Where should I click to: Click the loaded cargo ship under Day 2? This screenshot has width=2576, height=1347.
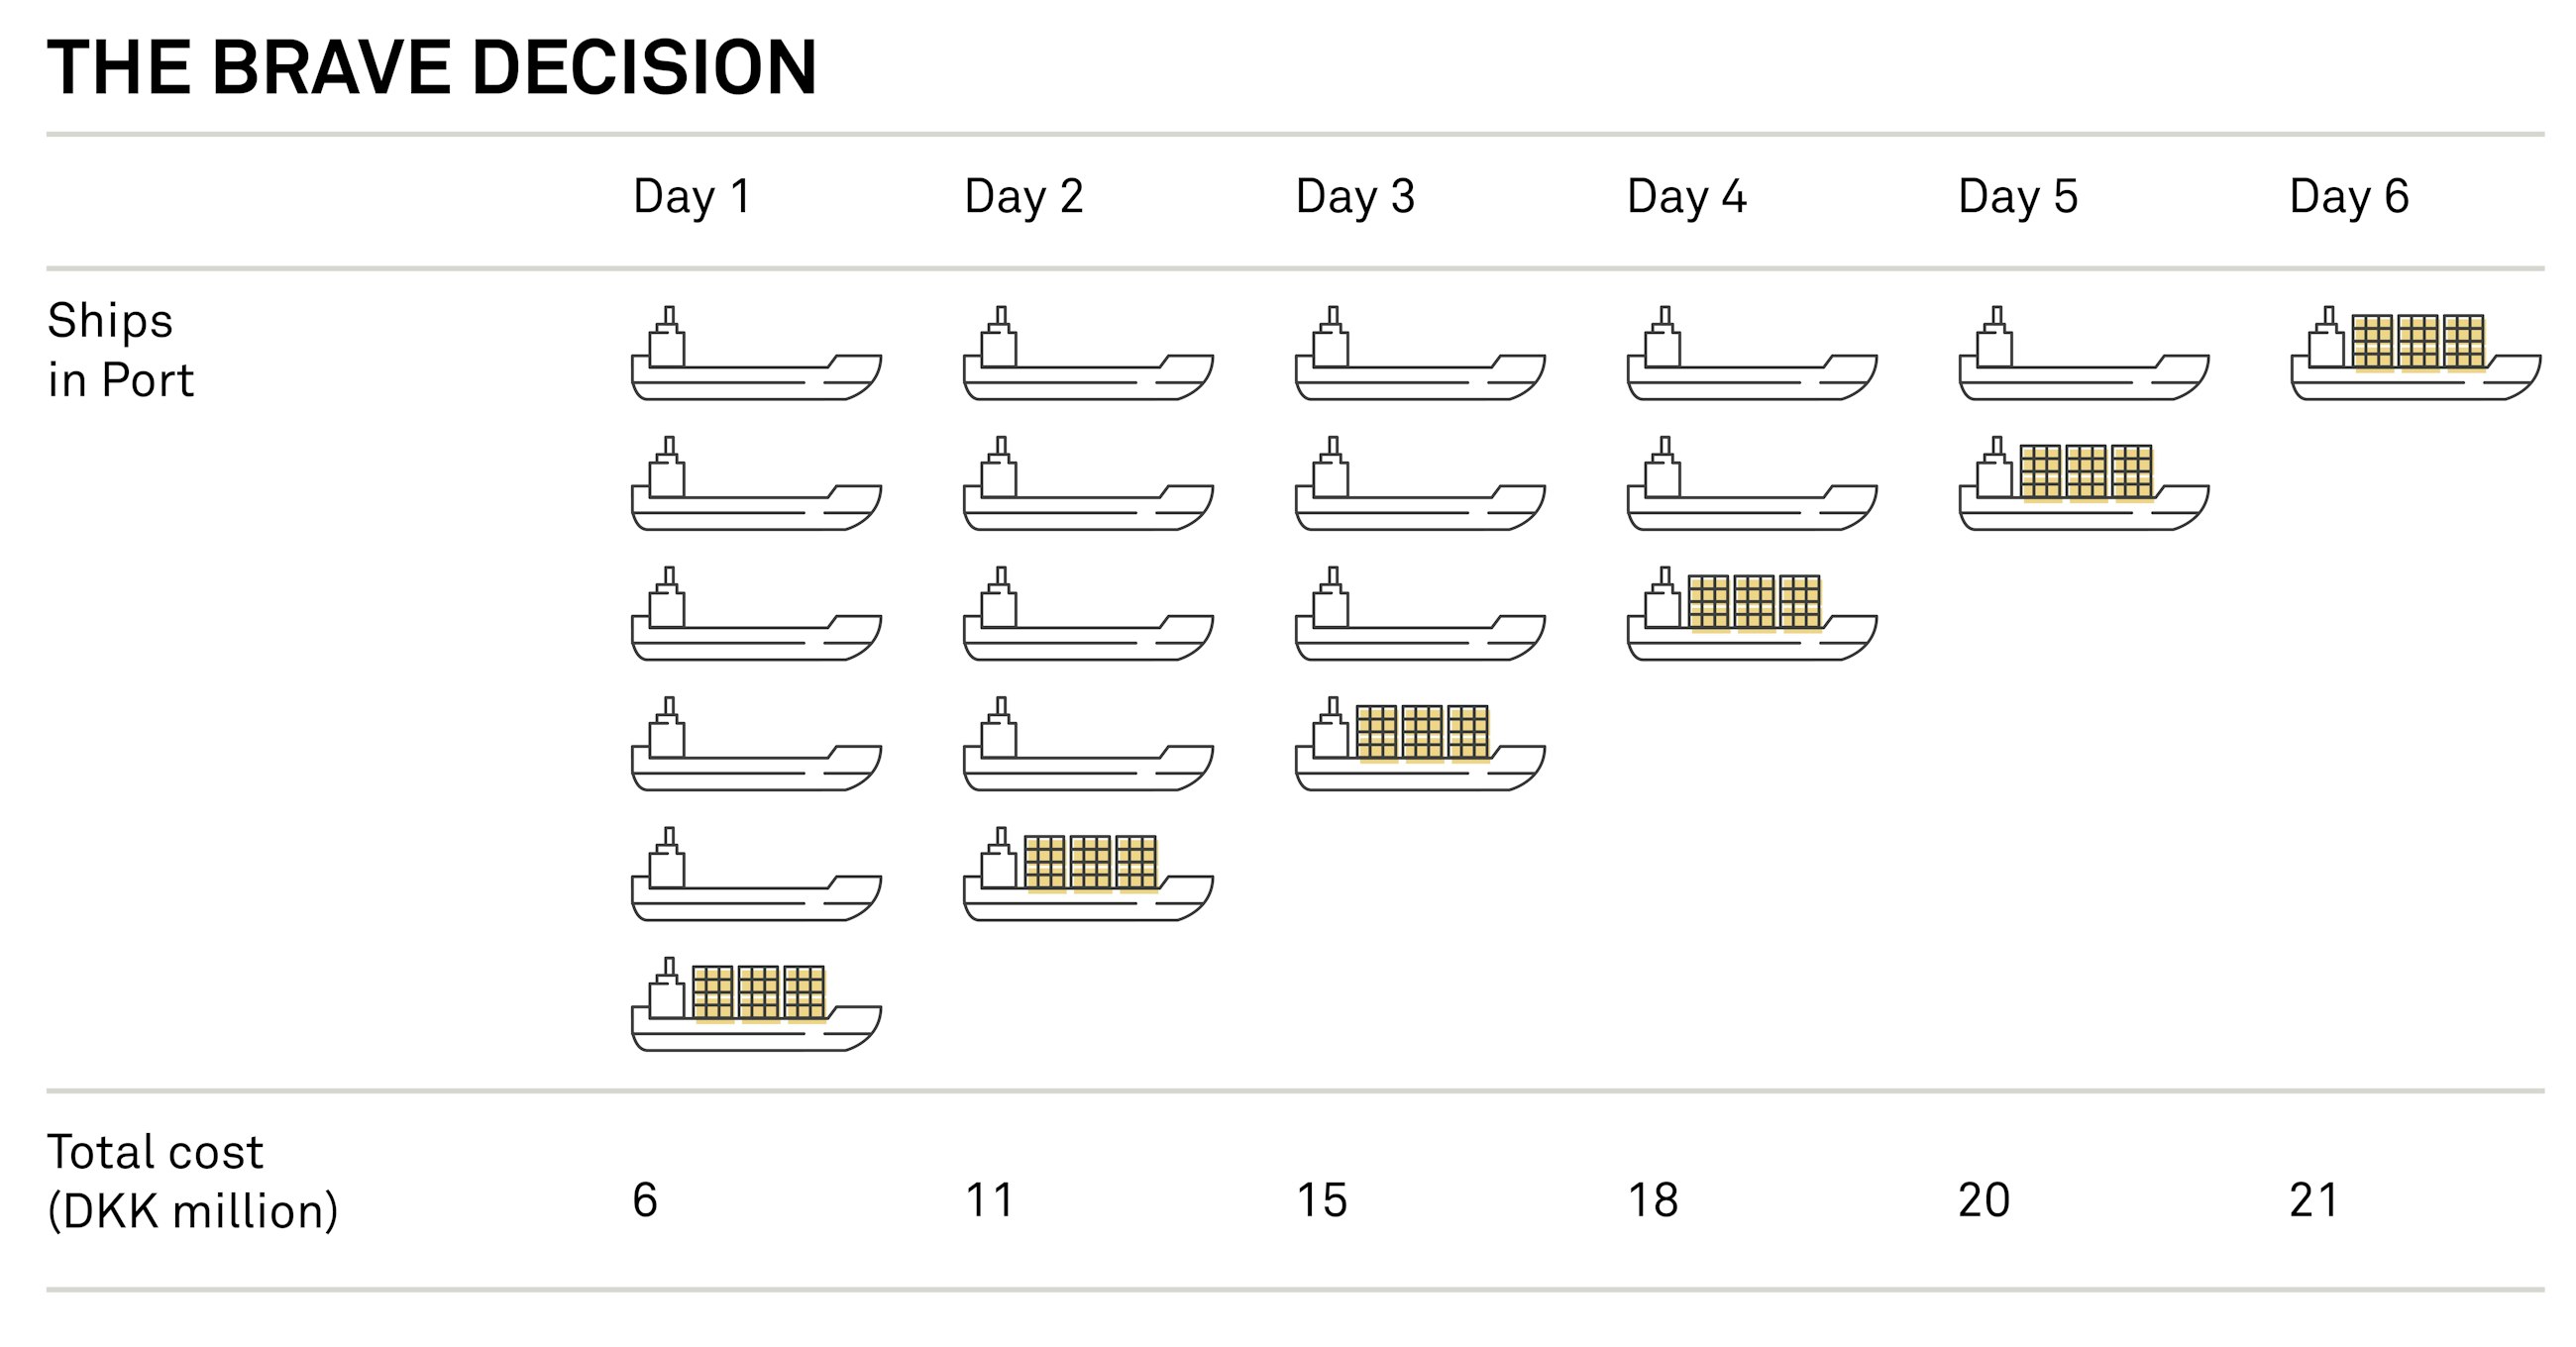point(1088,875)
